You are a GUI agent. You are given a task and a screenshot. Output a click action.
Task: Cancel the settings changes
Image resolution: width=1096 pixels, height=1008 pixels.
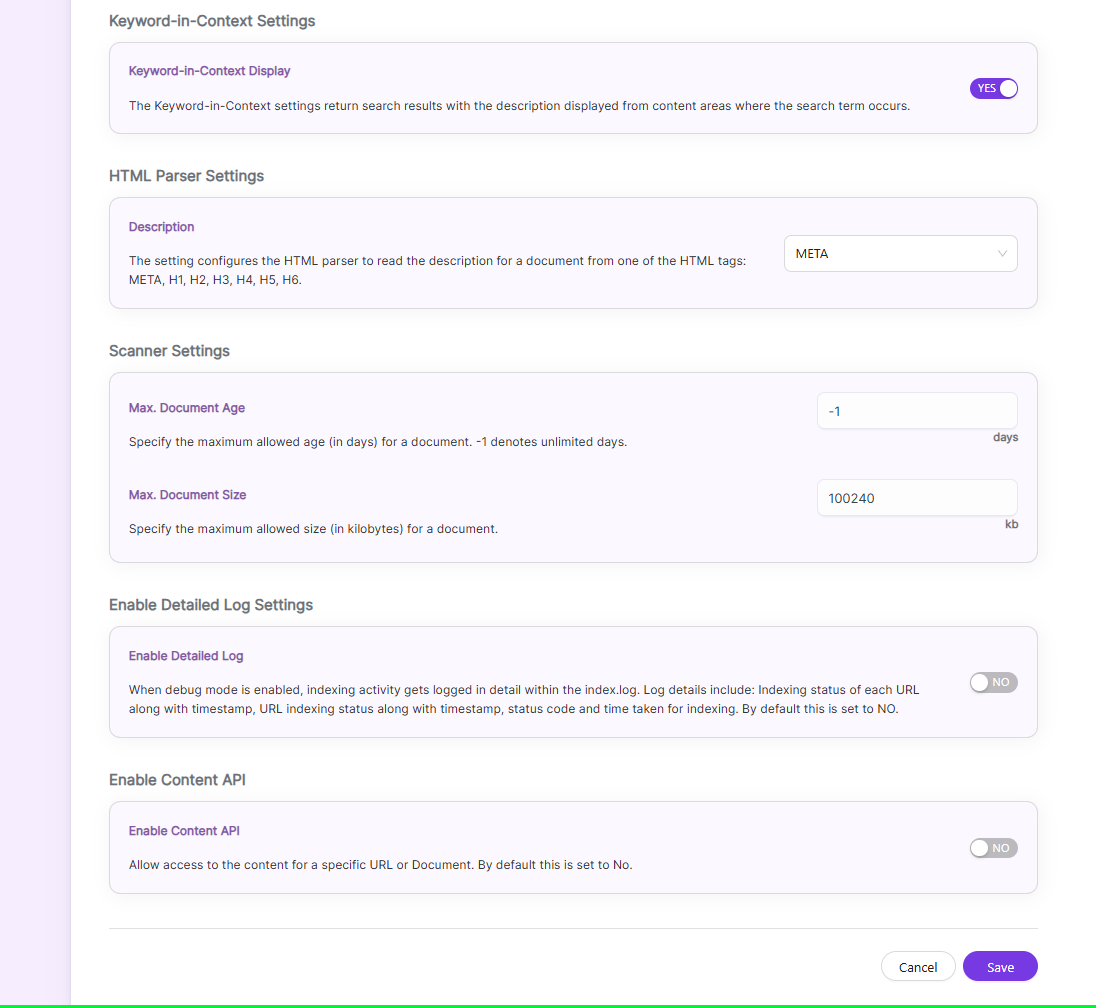[x=917, y=967]
